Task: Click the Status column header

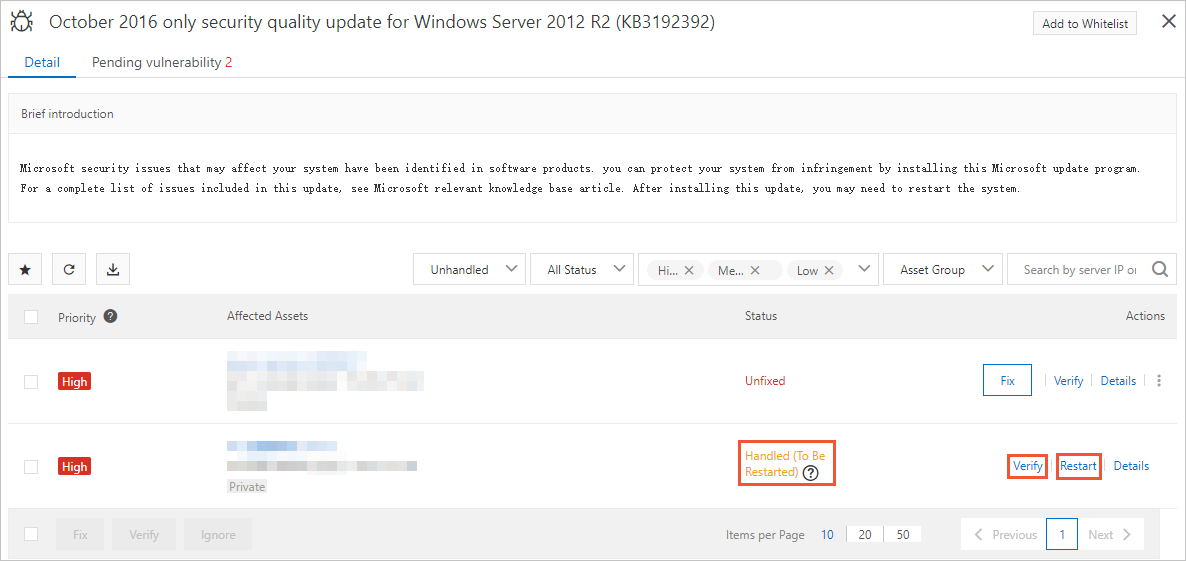Action: click(x=761, y=316)
